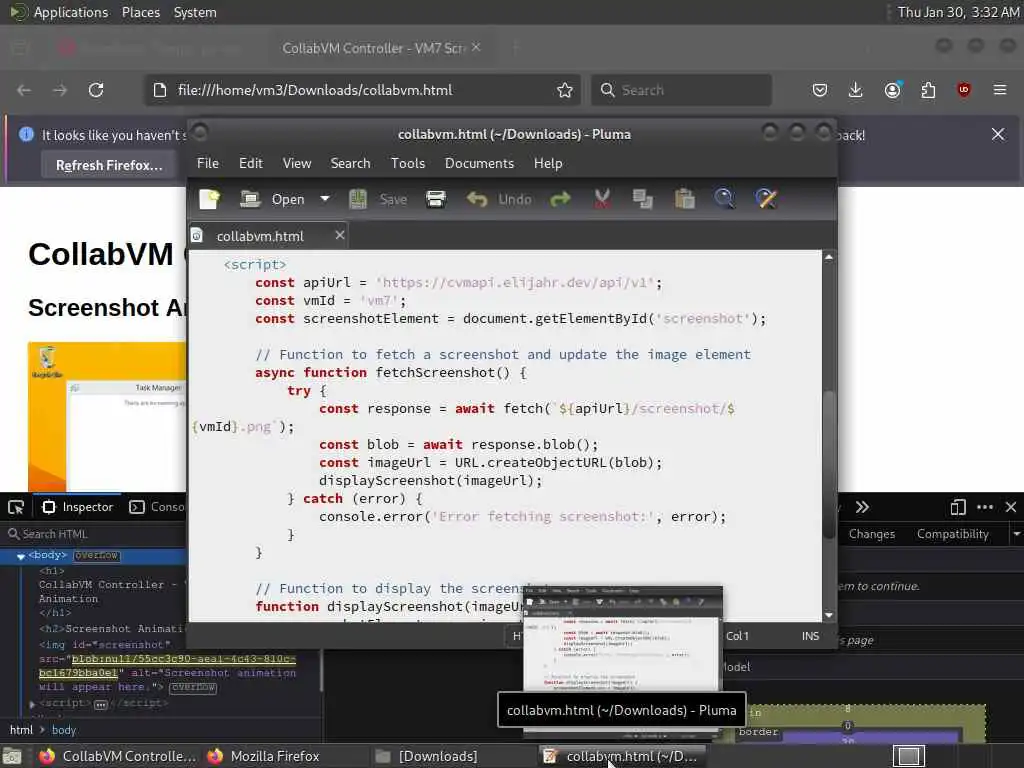Open the View menu in Pluma

pos(296,163)
